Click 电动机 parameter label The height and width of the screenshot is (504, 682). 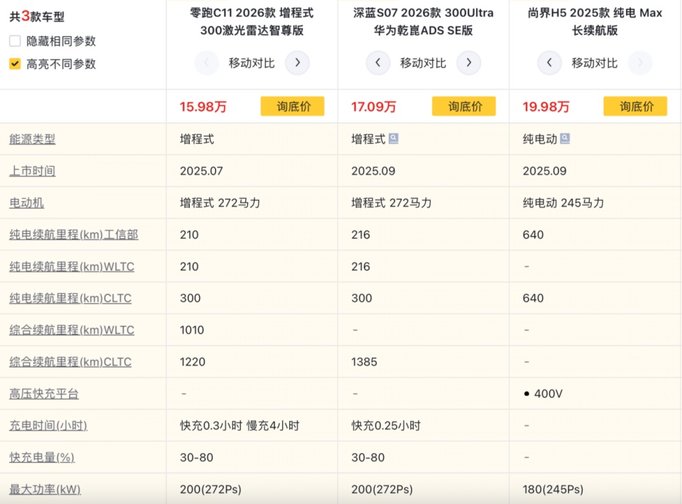click(25, 203)
